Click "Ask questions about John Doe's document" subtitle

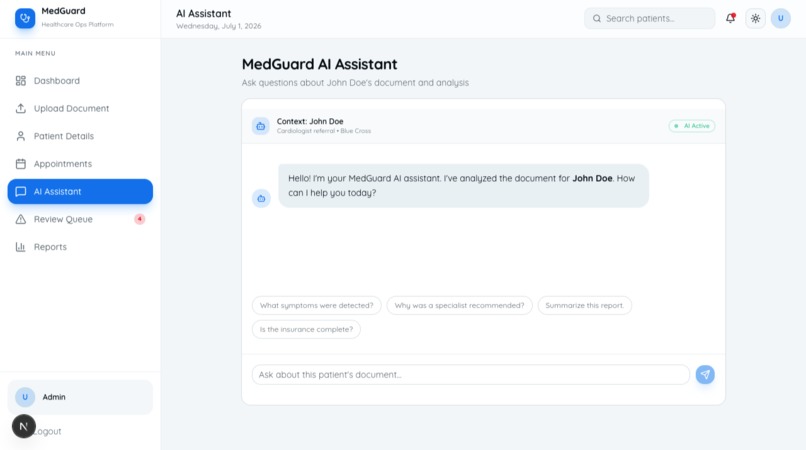[355, 83]
